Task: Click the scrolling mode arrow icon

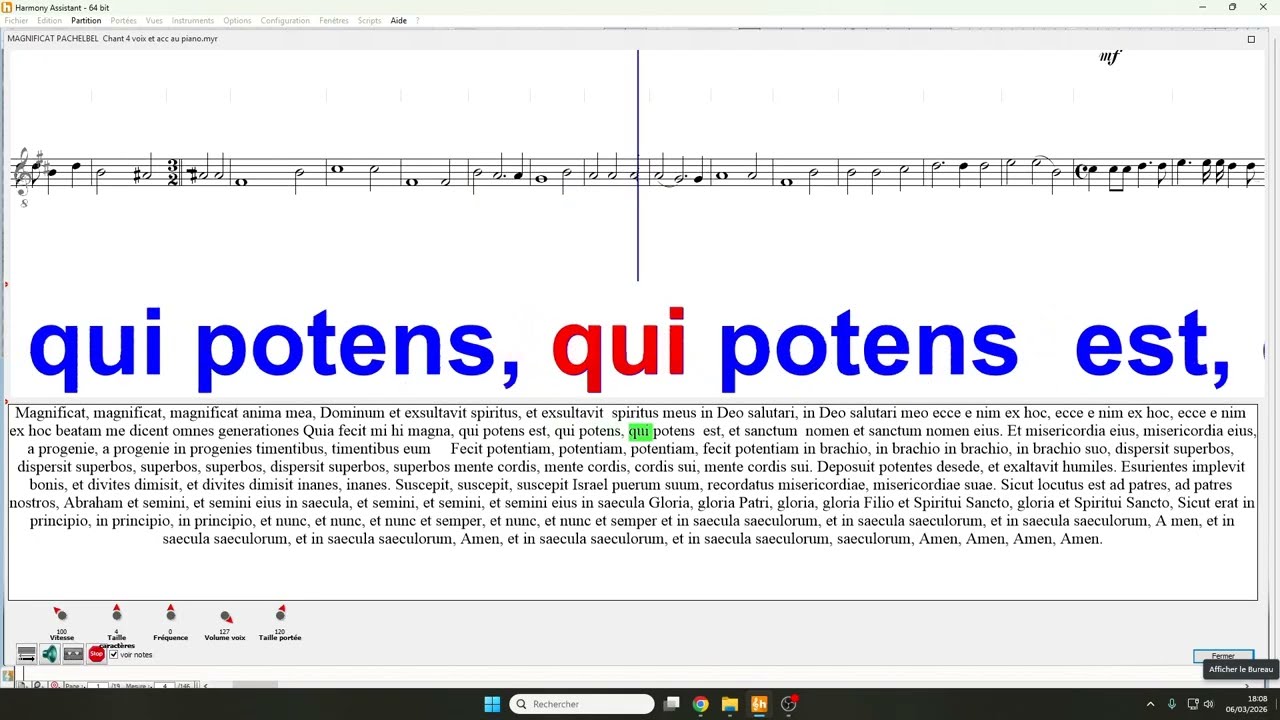Action: (x=27, y=654)
